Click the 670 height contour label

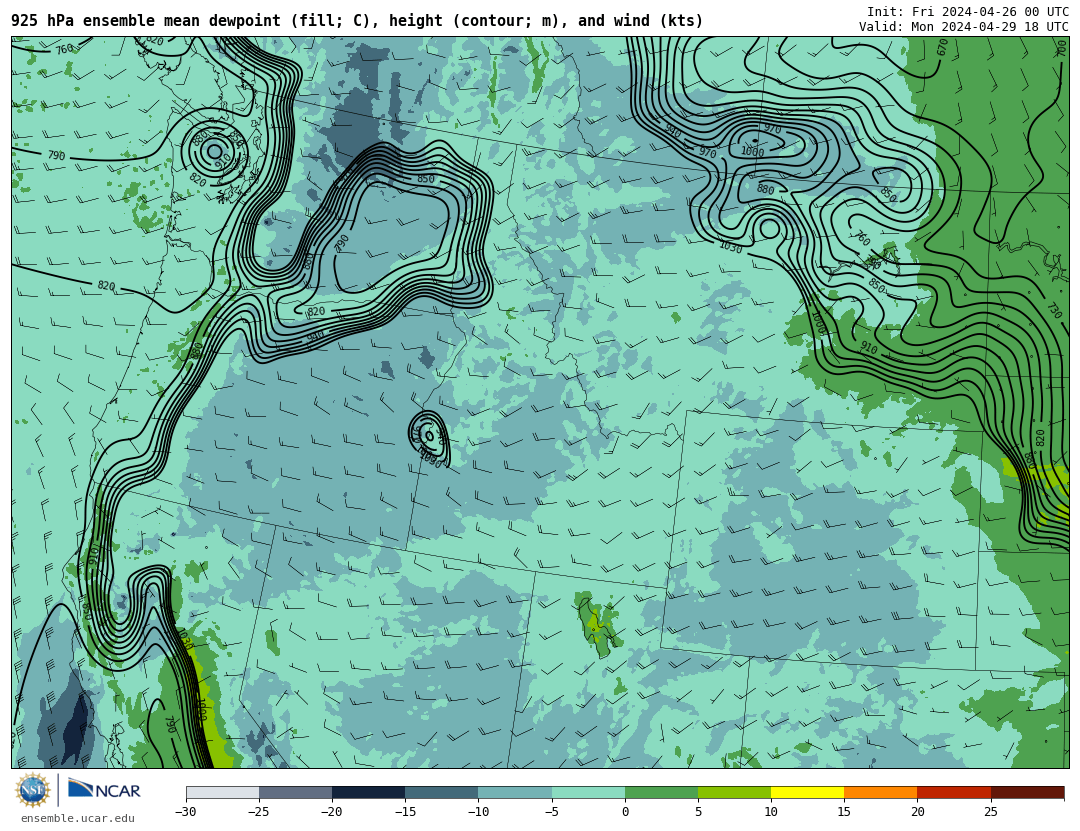[942, 47]
